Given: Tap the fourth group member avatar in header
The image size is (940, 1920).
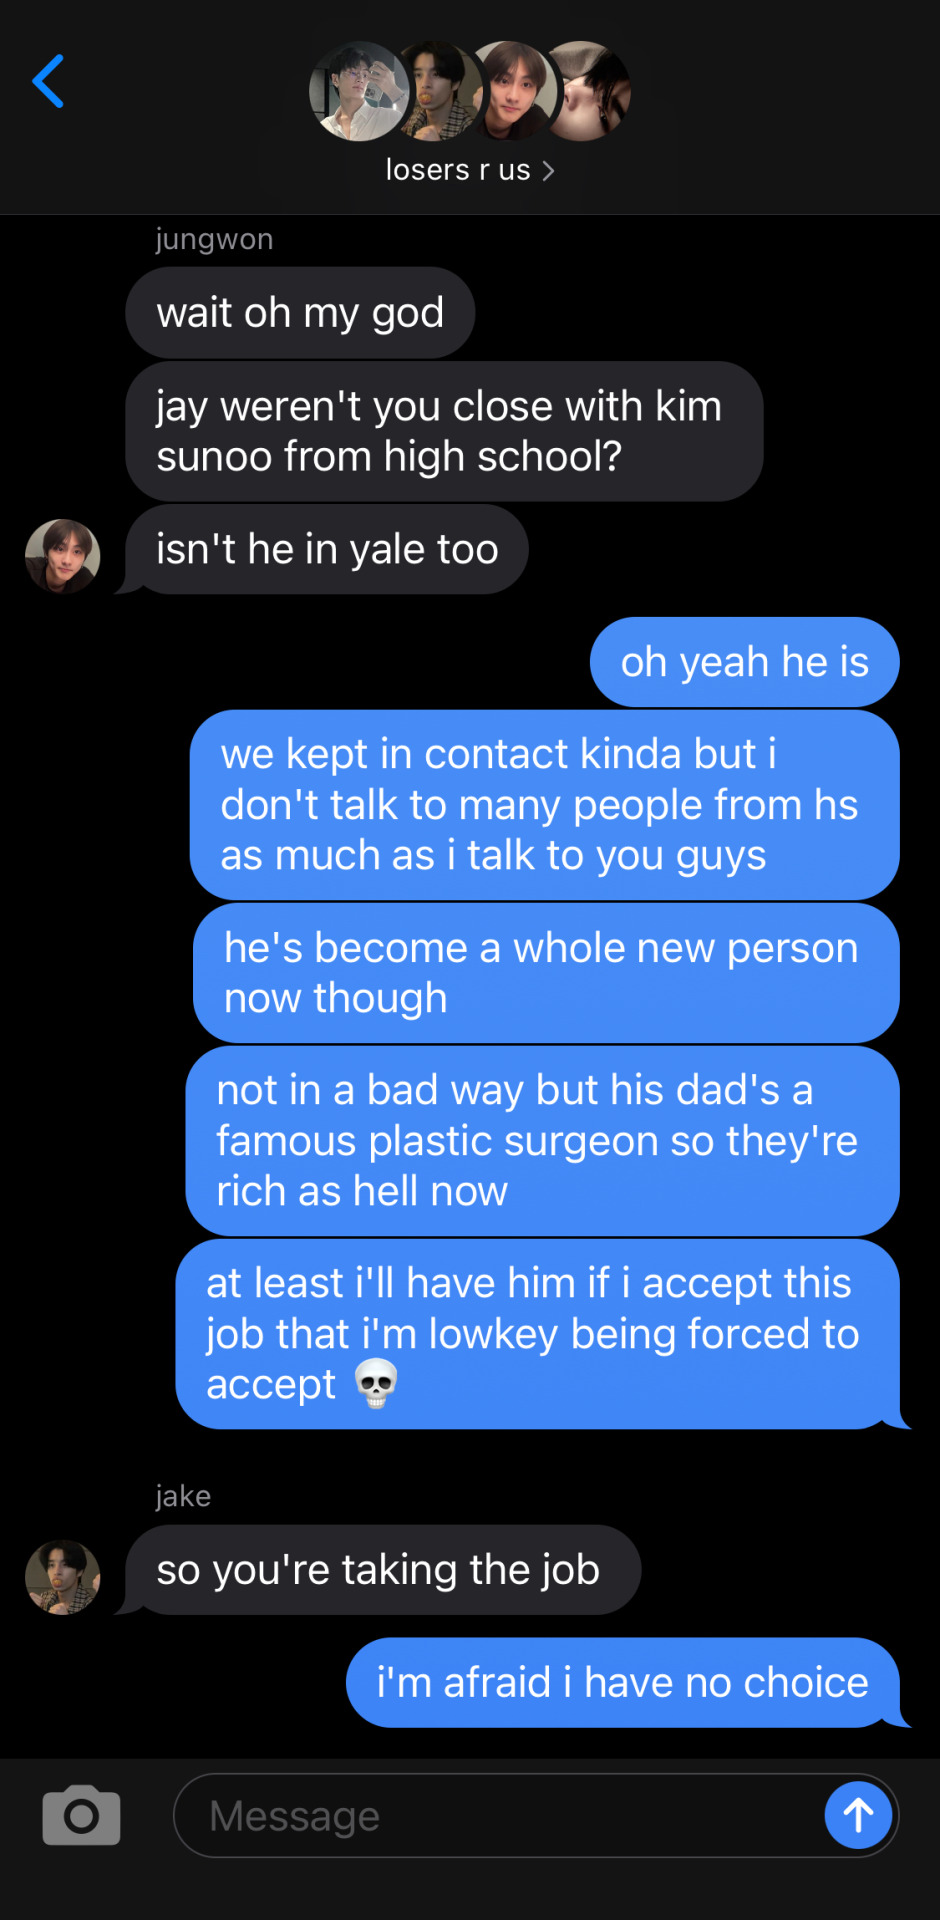Looking at the screenshot, I should point(590,91).
